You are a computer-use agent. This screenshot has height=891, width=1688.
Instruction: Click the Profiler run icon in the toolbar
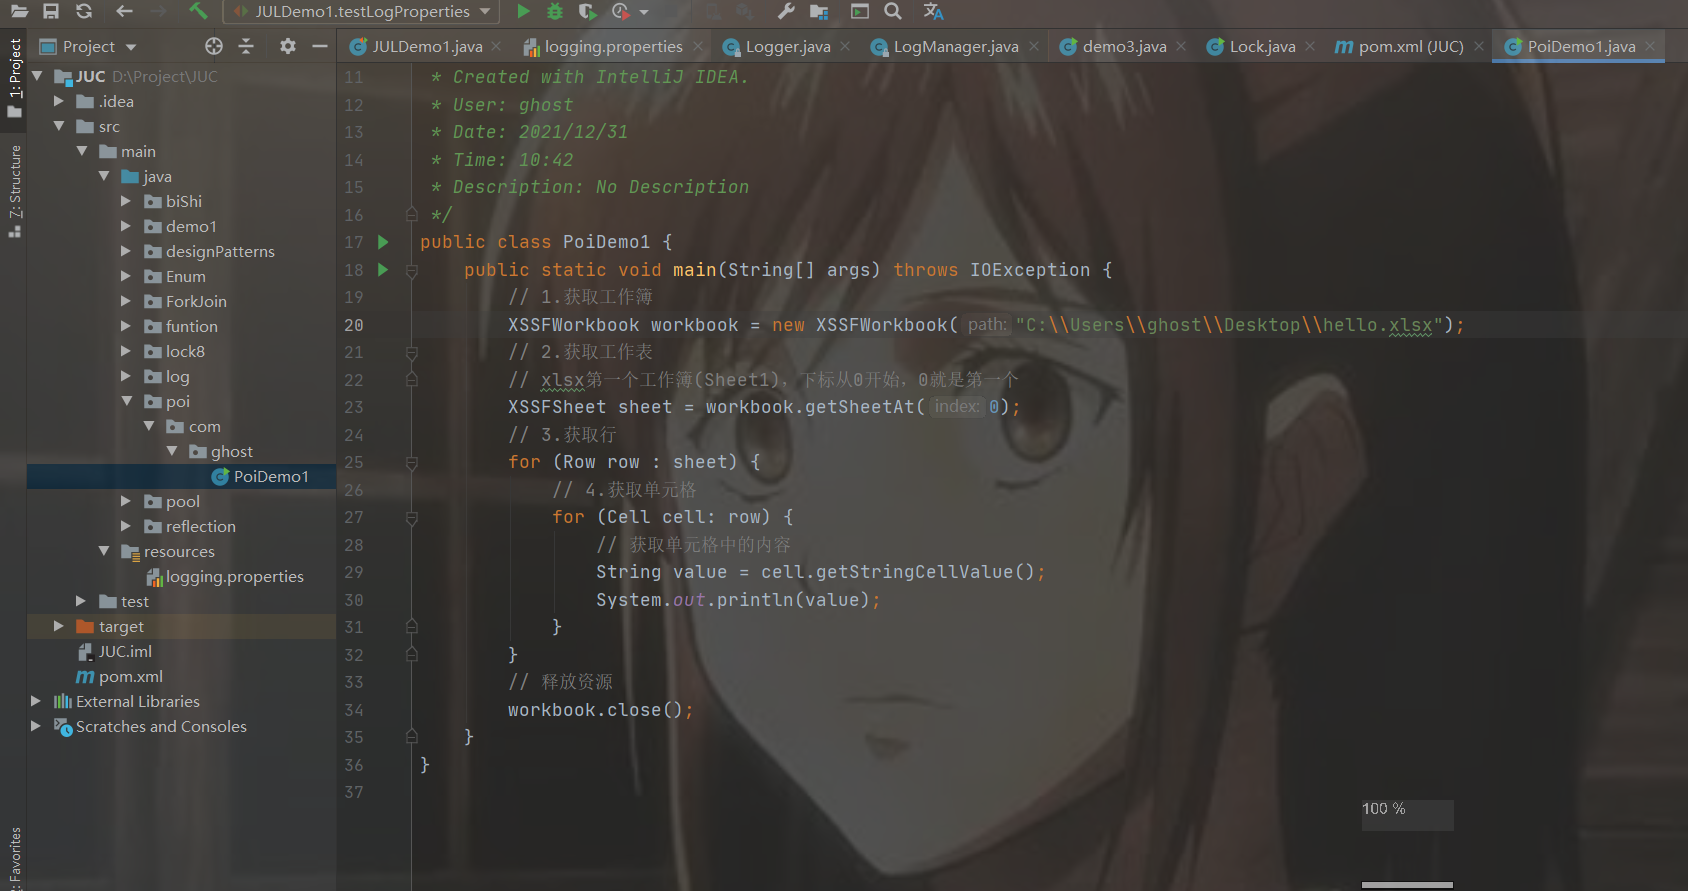(620, 11)
